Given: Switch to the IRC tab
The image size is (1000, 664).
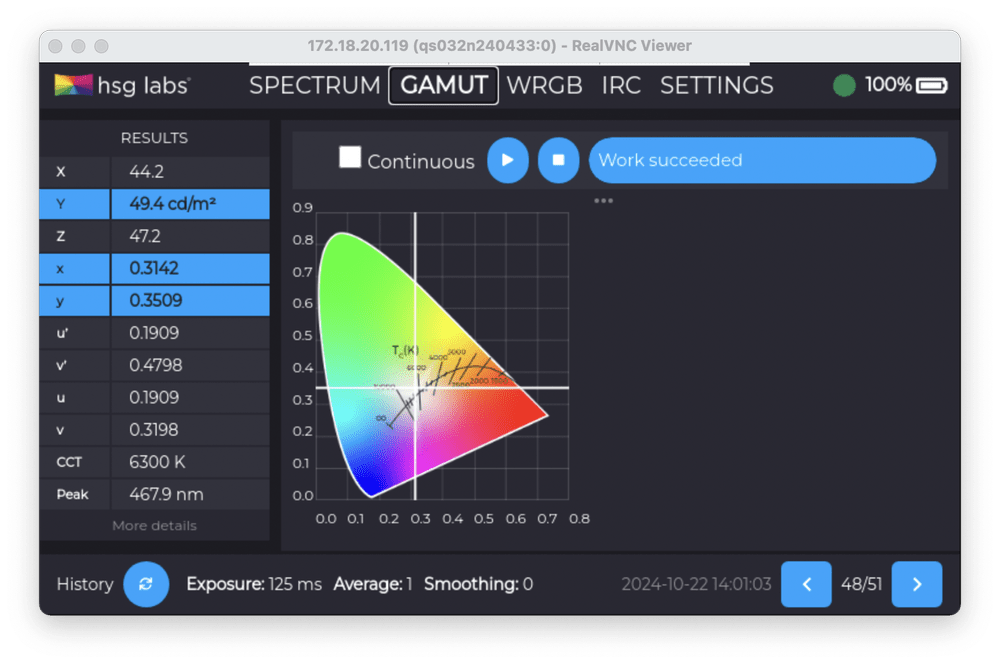Looking at the screenshot, I should pyautogui.click(x=621, y=85).
